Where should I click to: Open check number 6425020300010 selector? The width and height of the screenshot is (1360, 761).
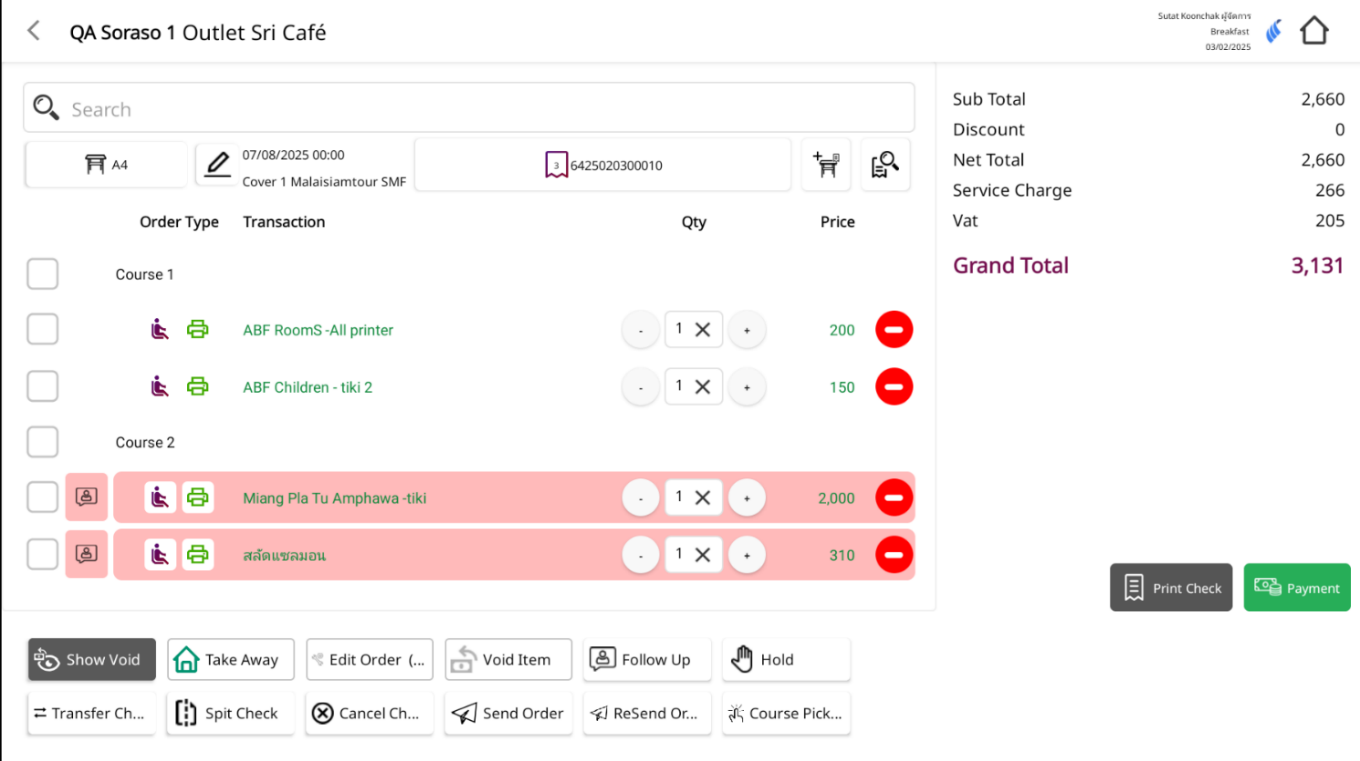602,165
